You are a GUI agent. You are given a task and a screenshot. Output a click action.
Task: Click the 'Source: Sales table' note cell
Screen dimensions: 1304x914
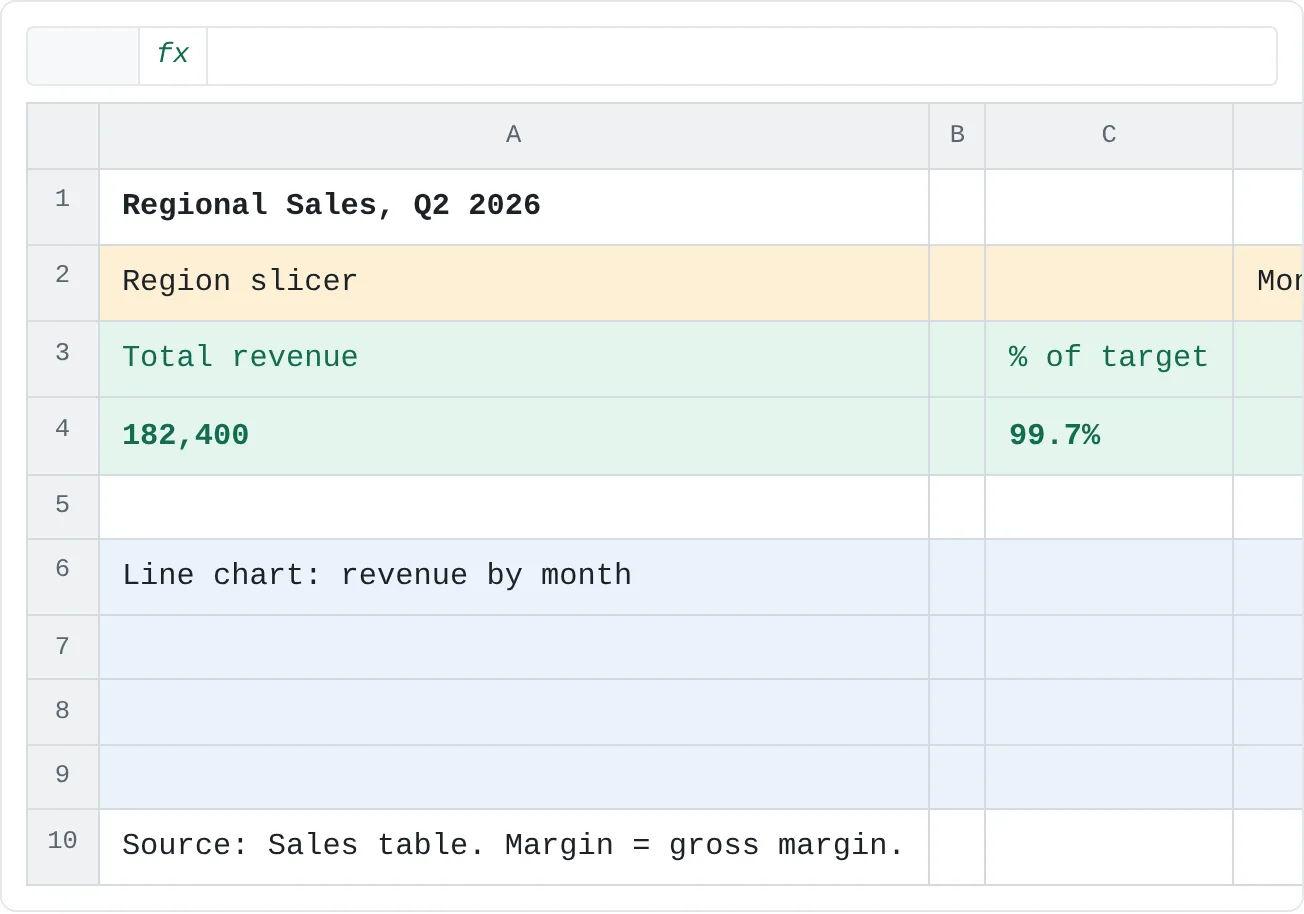[514, 847]
